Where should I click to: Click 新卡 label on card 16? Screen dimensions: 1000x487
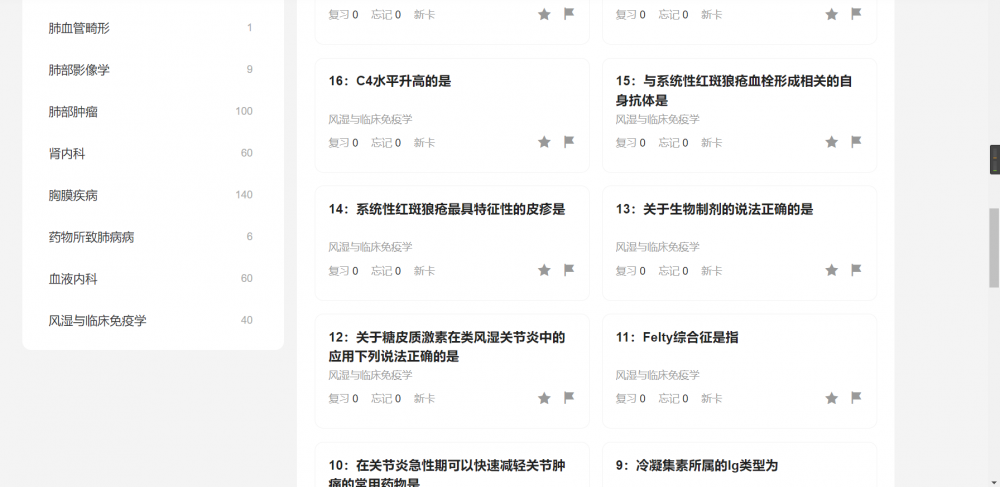[x=424, y=143]
